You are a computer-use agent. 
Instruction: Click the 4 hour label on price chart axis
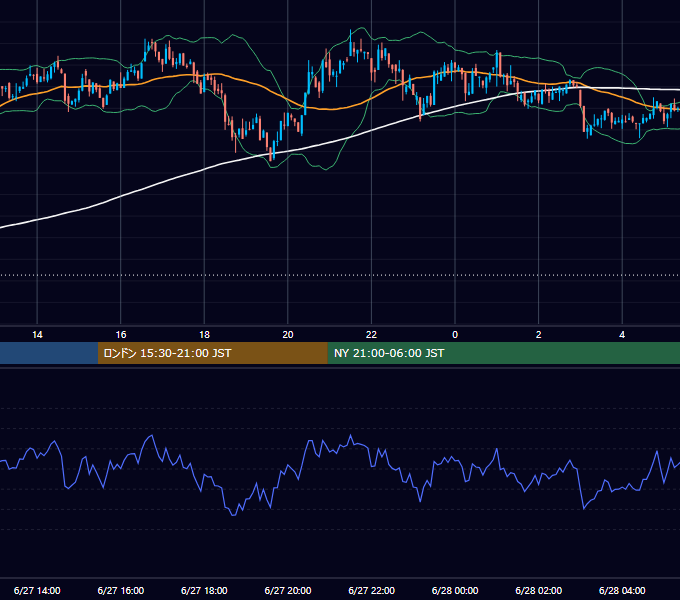622,335
